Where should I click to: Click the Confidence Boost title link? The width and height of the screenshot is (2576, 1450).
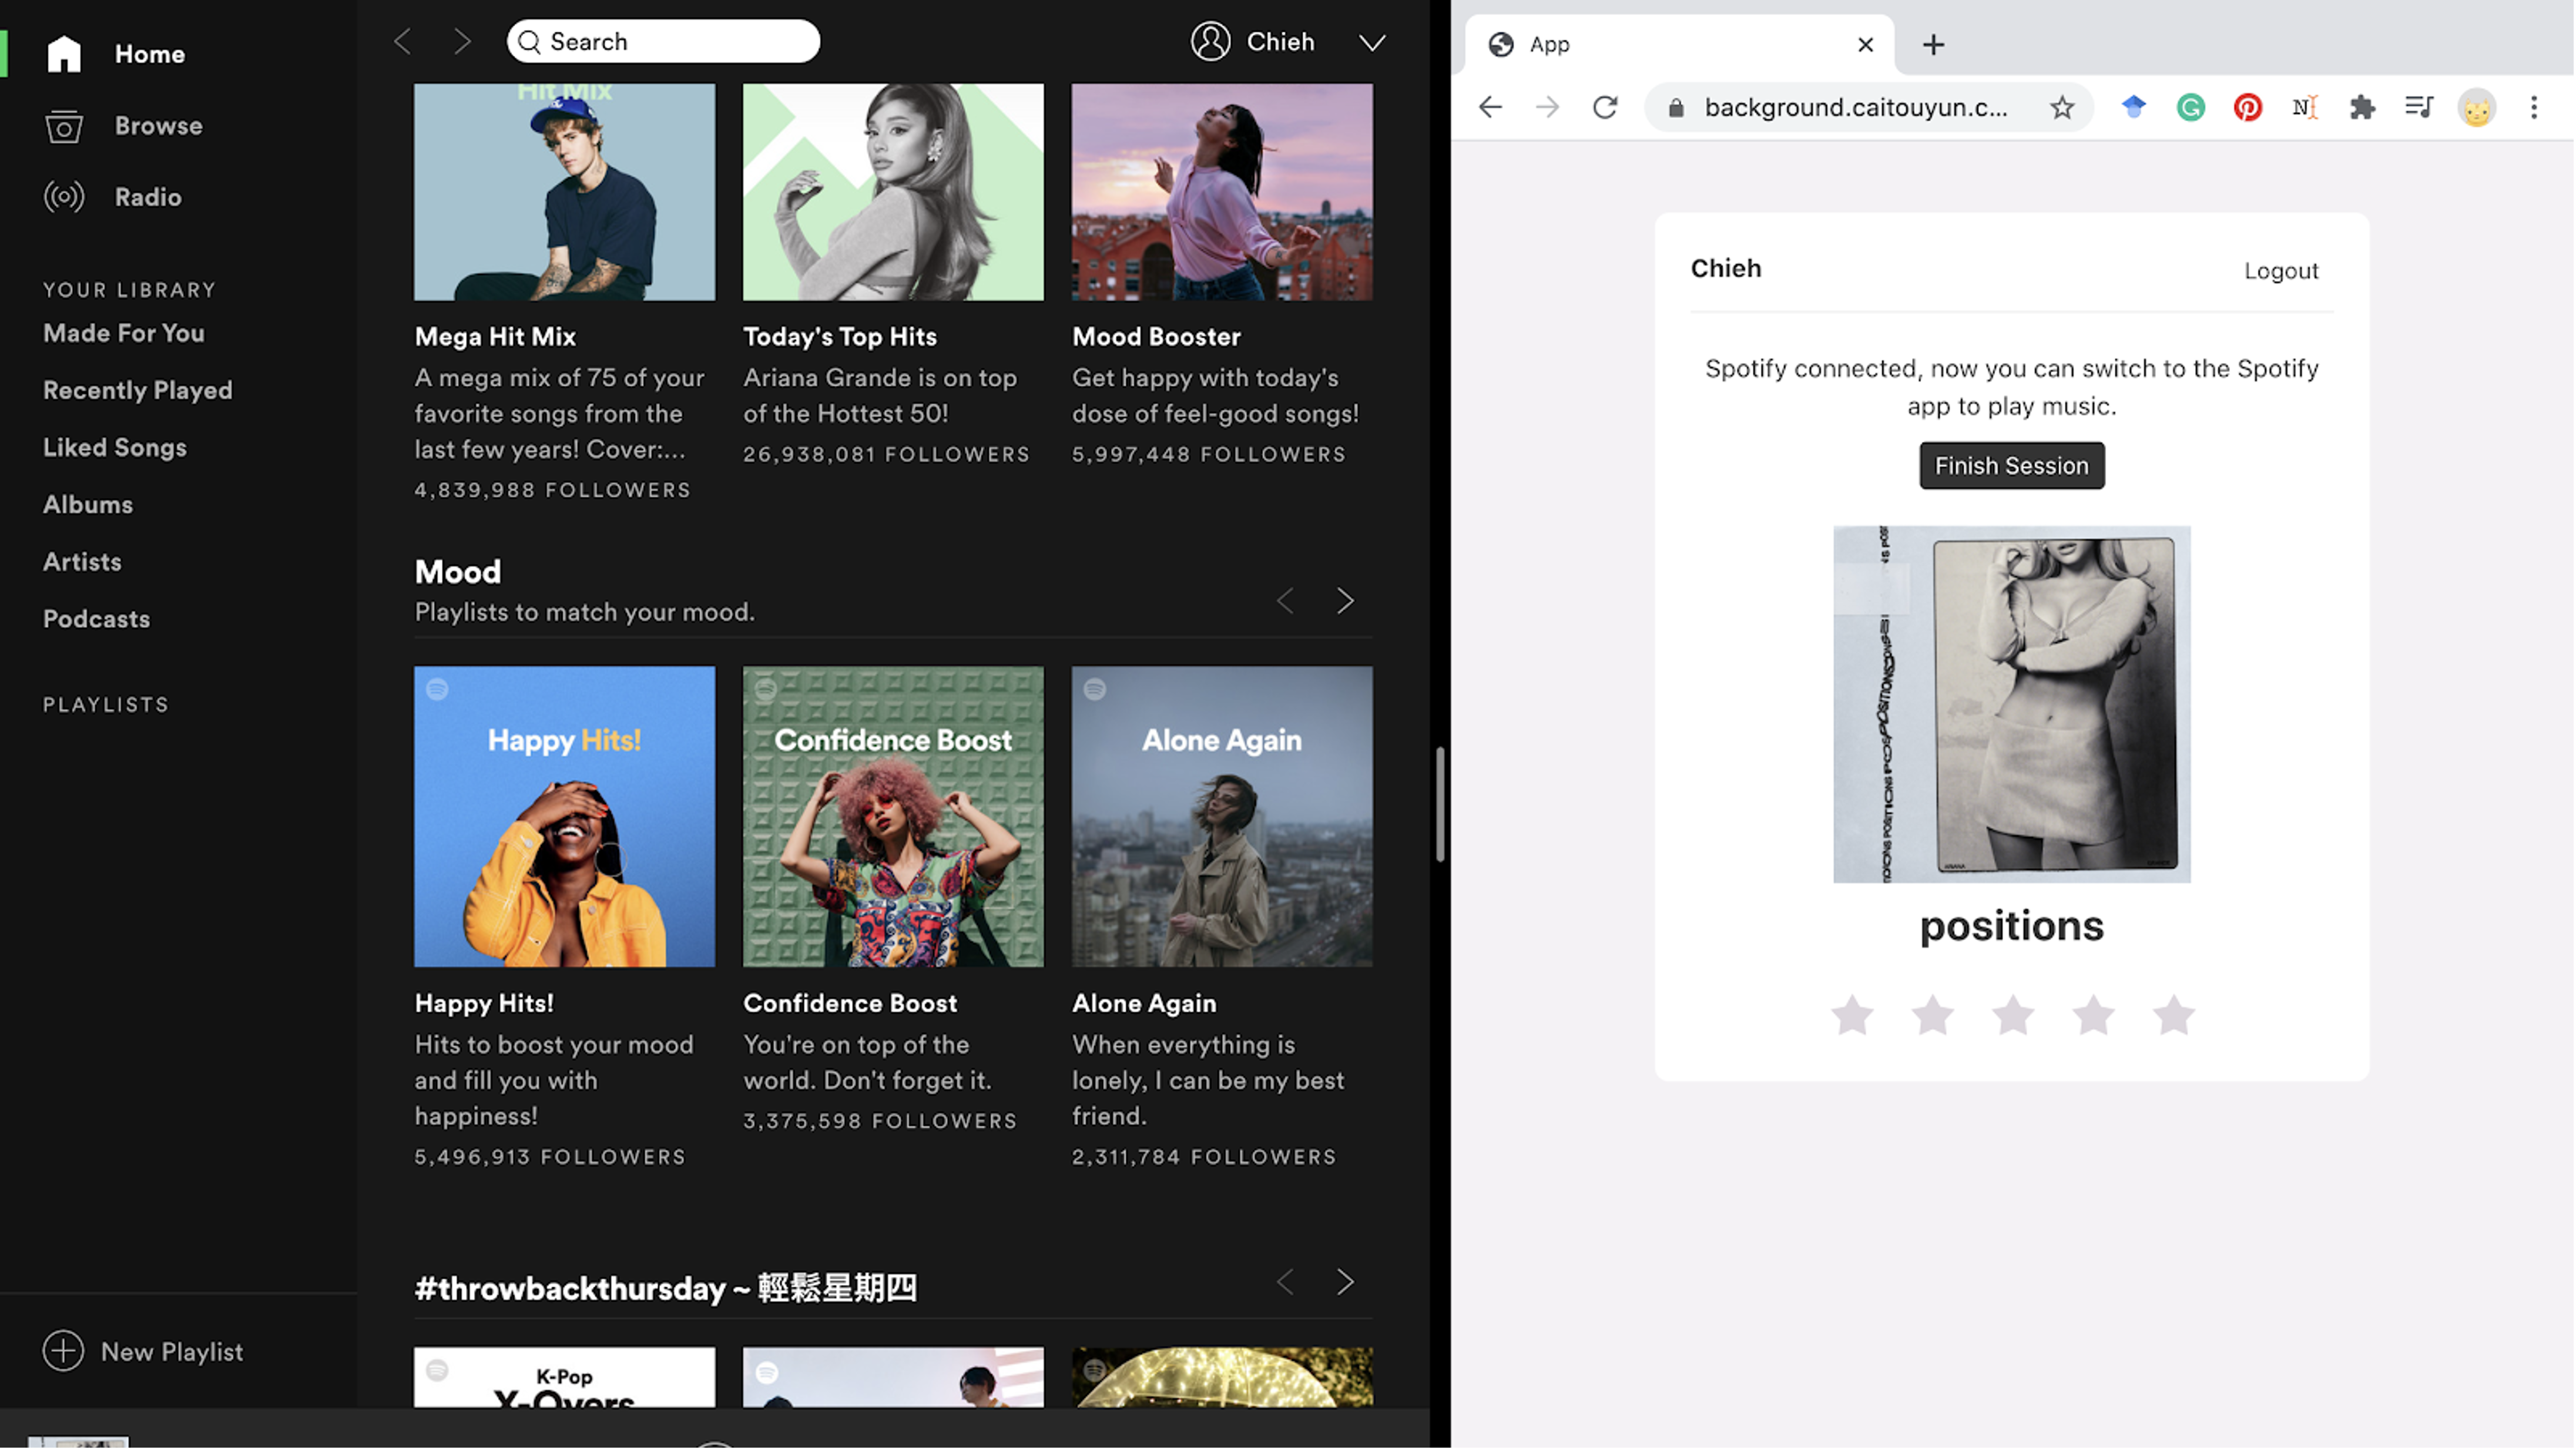(850, 1003)
